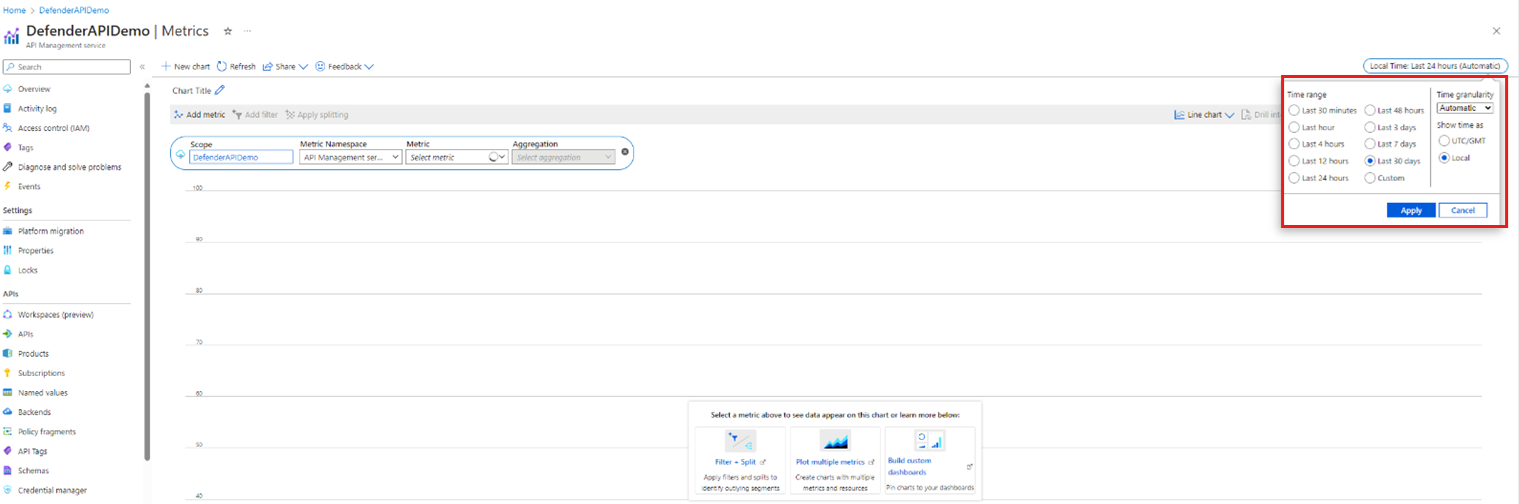The width and height of the screenshot is (1519, 504).
Task: Click the Add metric icon button
Action: pyautogui.click(x=178, y=115)
